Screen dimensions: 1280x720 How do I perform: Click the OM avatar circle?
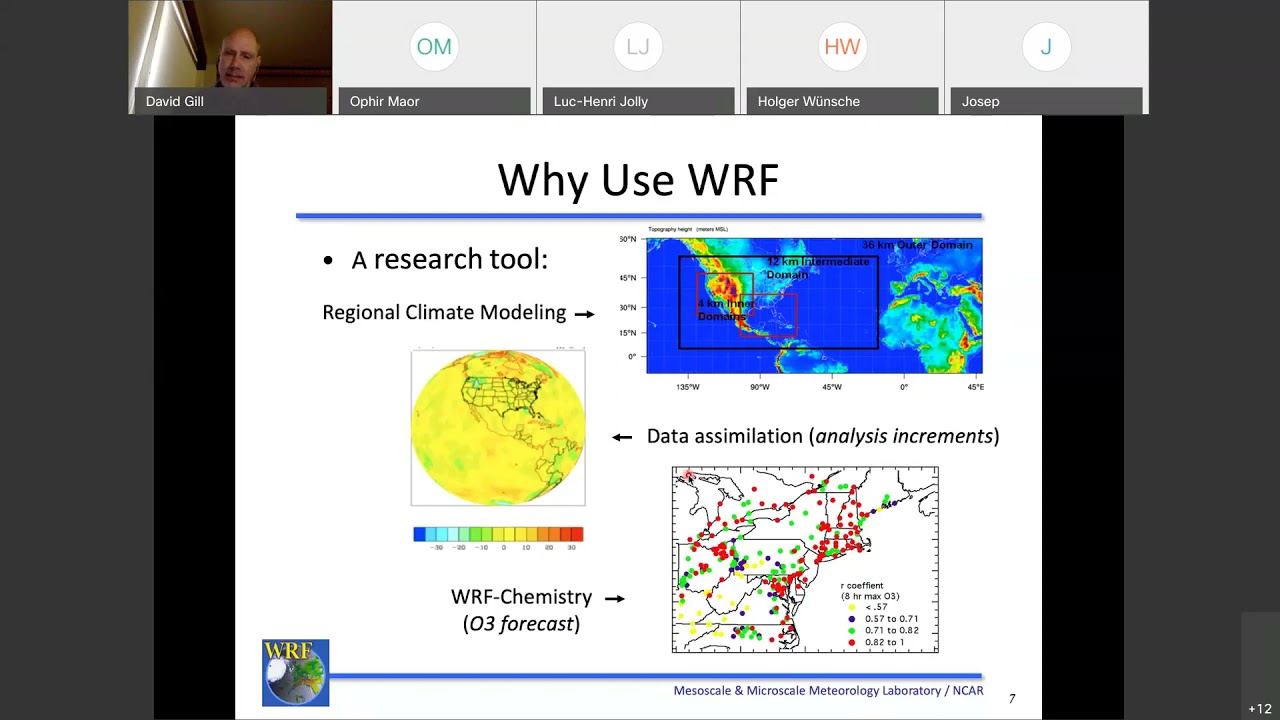click(x=434, y=46)
